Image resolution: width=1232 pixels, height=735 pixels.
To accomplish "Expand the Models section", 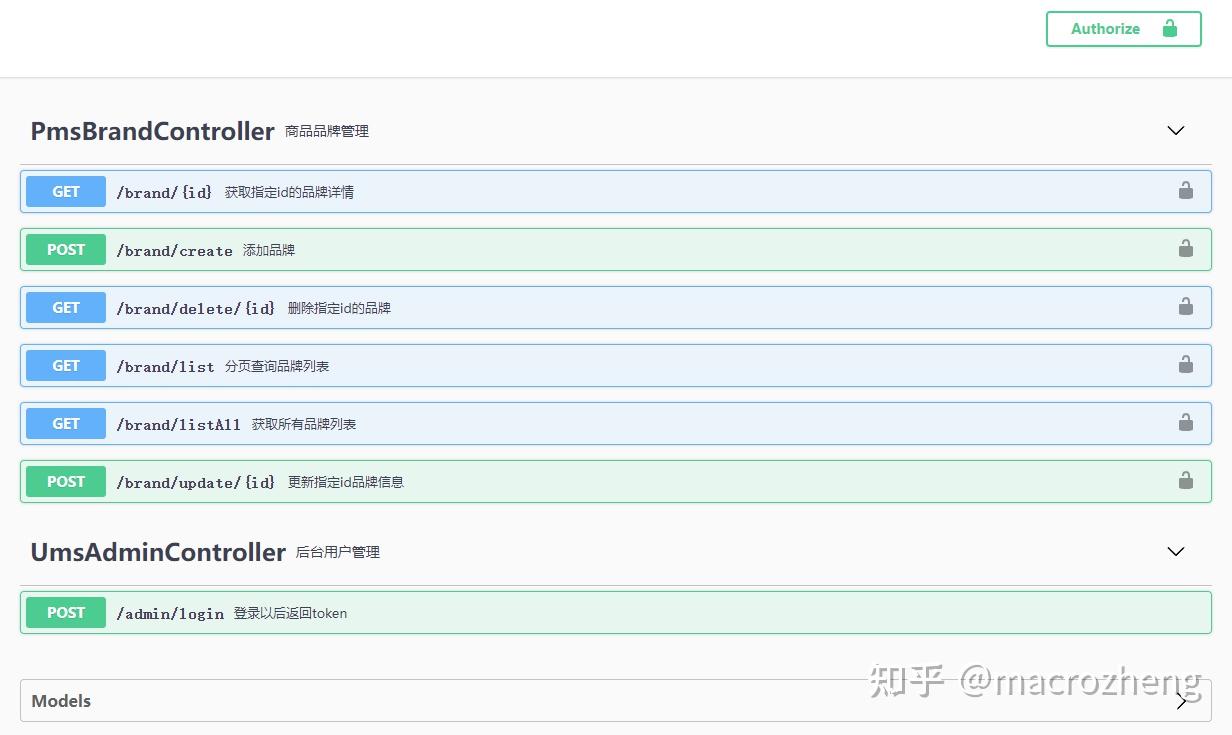I will [x=1181, y=701].
